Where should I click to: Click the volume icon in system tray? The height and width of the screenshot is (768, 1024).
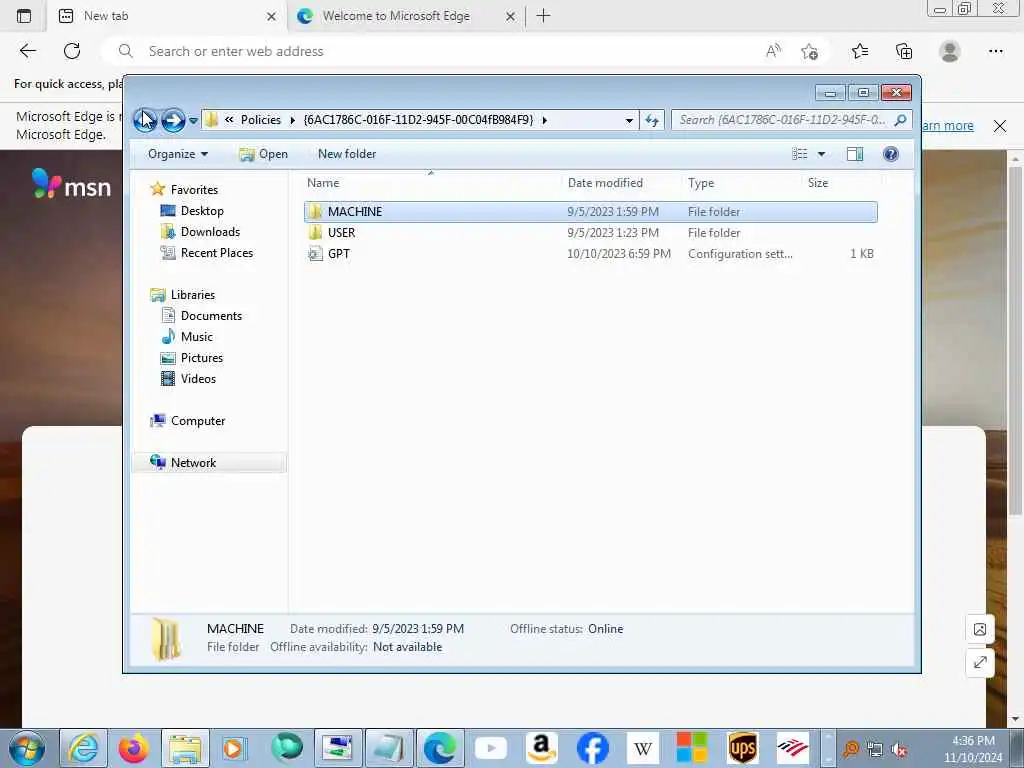[x=899, y=750]
